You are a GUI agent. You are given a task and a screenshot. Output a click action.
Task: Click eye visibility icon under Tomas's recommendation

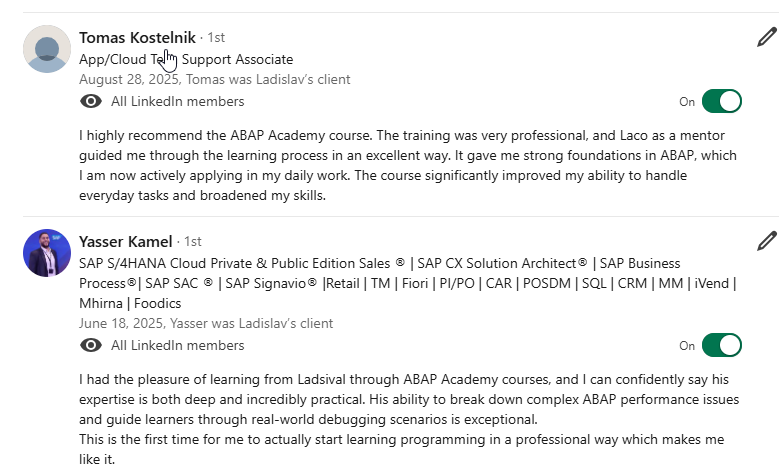(90, 101)
